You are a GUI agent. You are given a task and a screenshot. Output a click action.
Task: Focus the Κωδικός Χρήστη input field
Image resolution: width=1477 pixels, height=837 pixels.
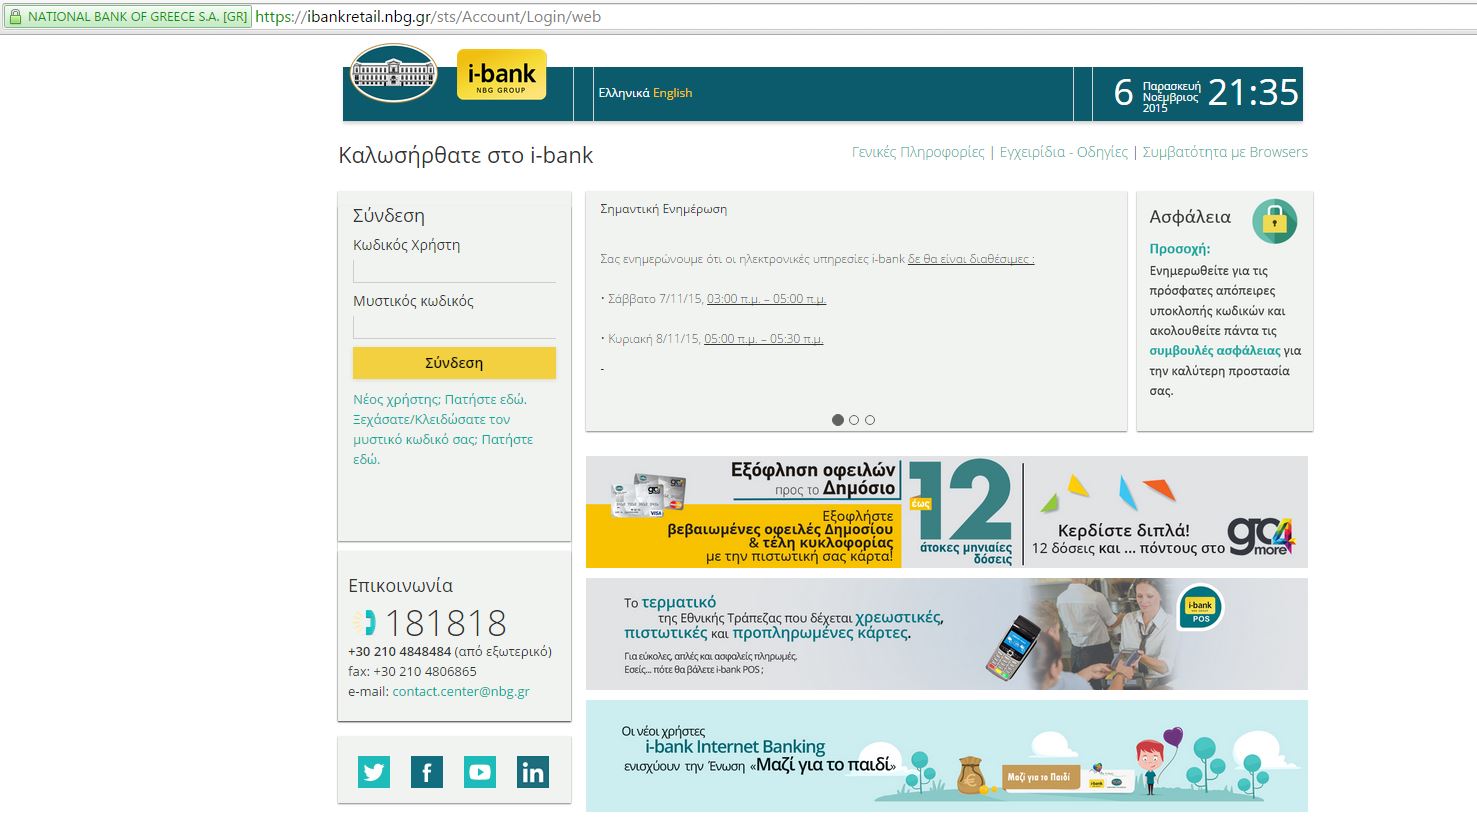[454, 271]
